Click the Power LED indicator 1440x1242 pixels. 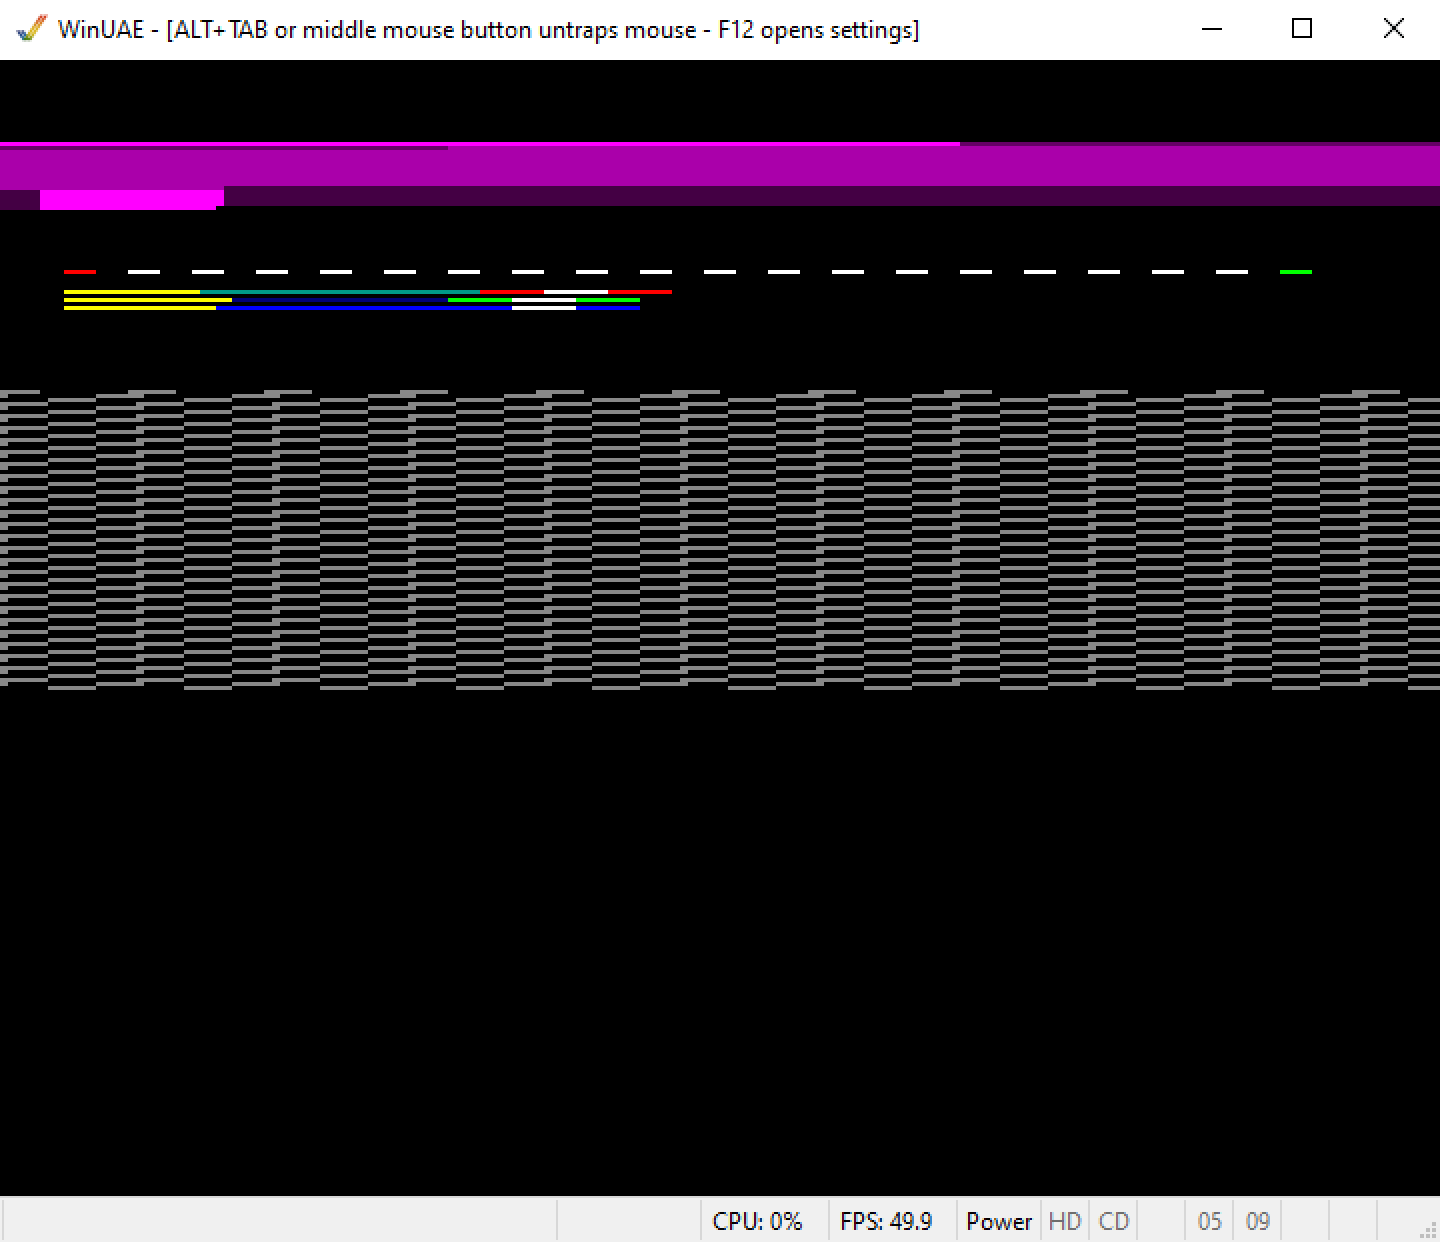pyautogui.click(x=998, y=1221)
